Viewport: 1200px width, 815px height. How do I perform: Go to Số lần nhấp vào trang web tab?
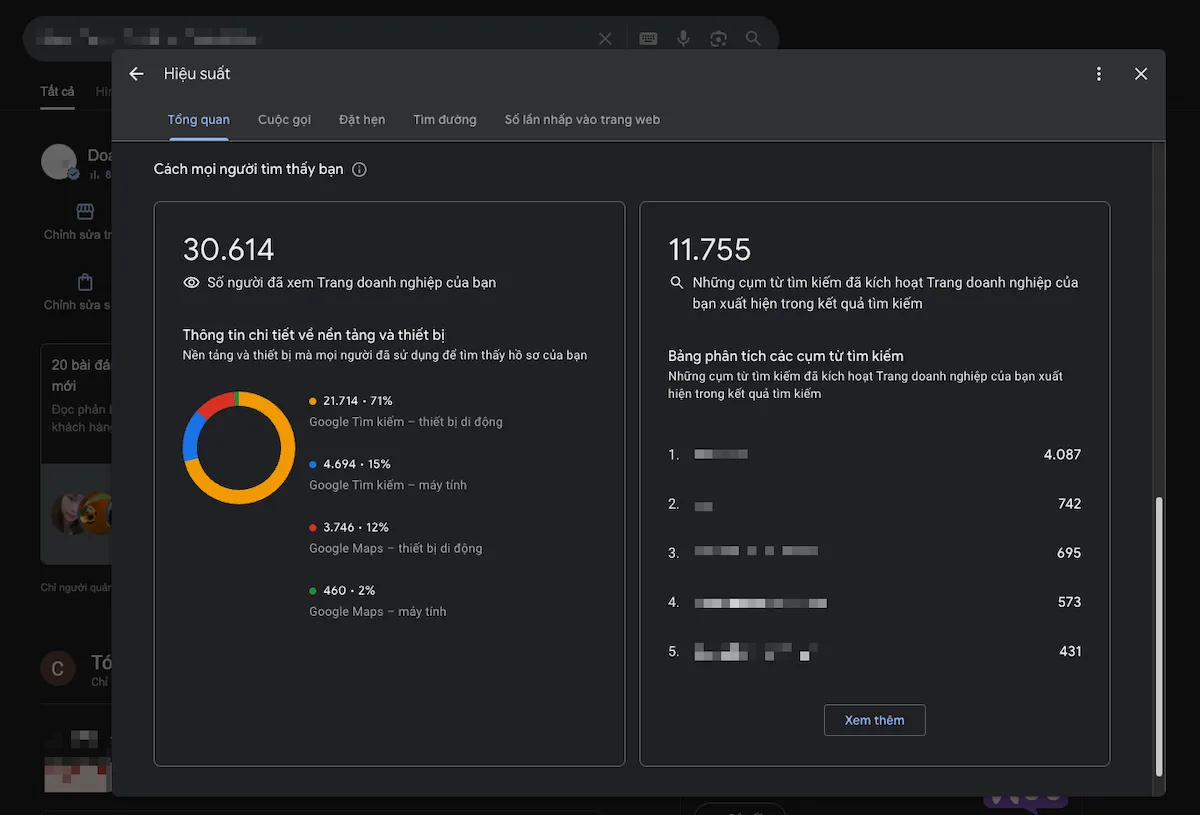tap(582, 120)
